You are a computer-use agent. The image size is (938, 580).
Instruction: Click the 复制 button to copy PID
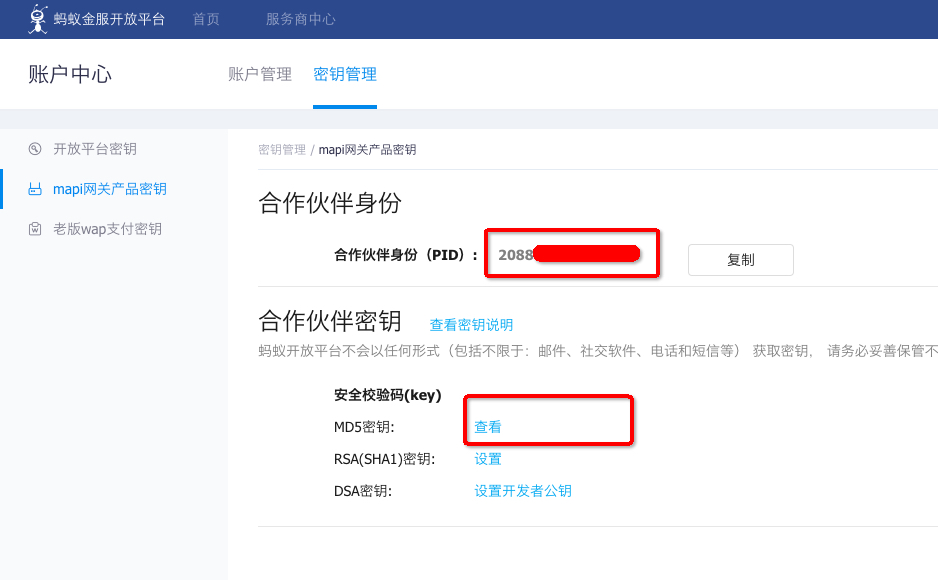[741, 260]
